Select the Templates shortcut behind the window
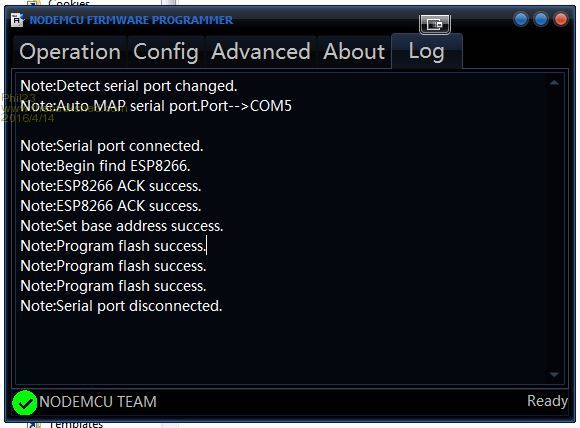The width and height of the screenshot is (580, 428). (76, 425)
